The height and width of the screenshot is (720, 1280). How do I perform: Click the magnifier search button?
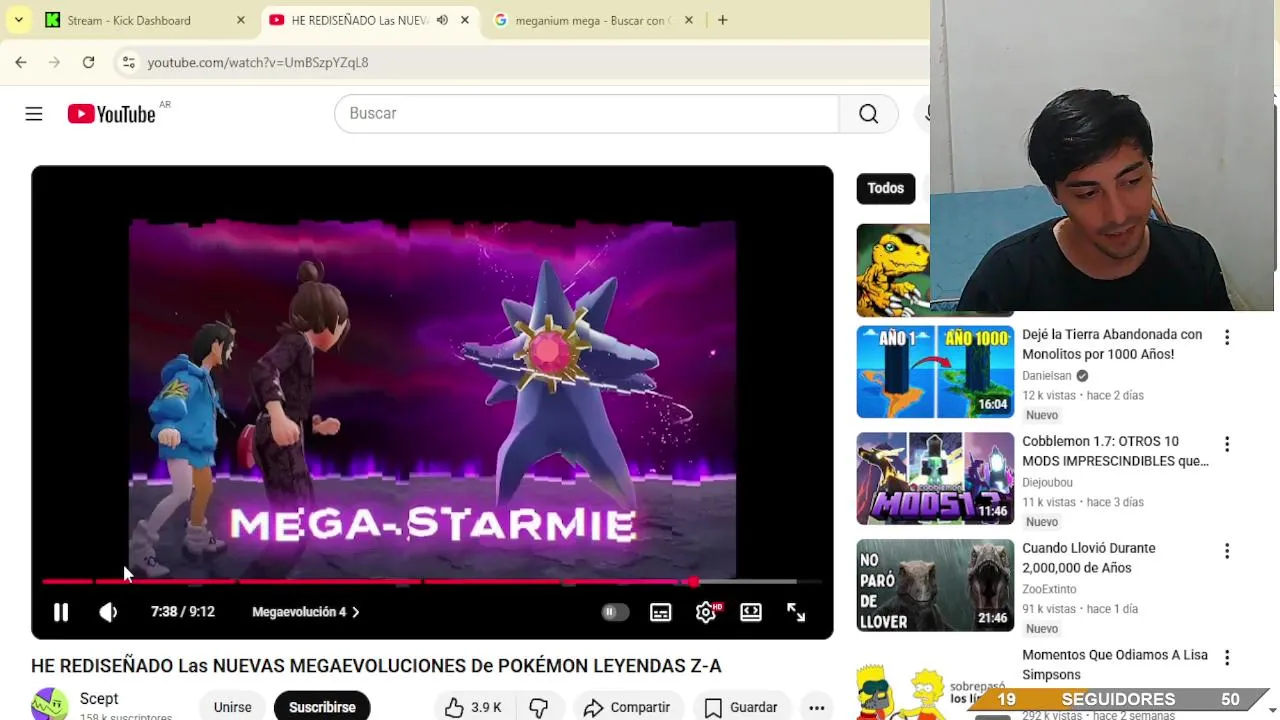point(869,114)
